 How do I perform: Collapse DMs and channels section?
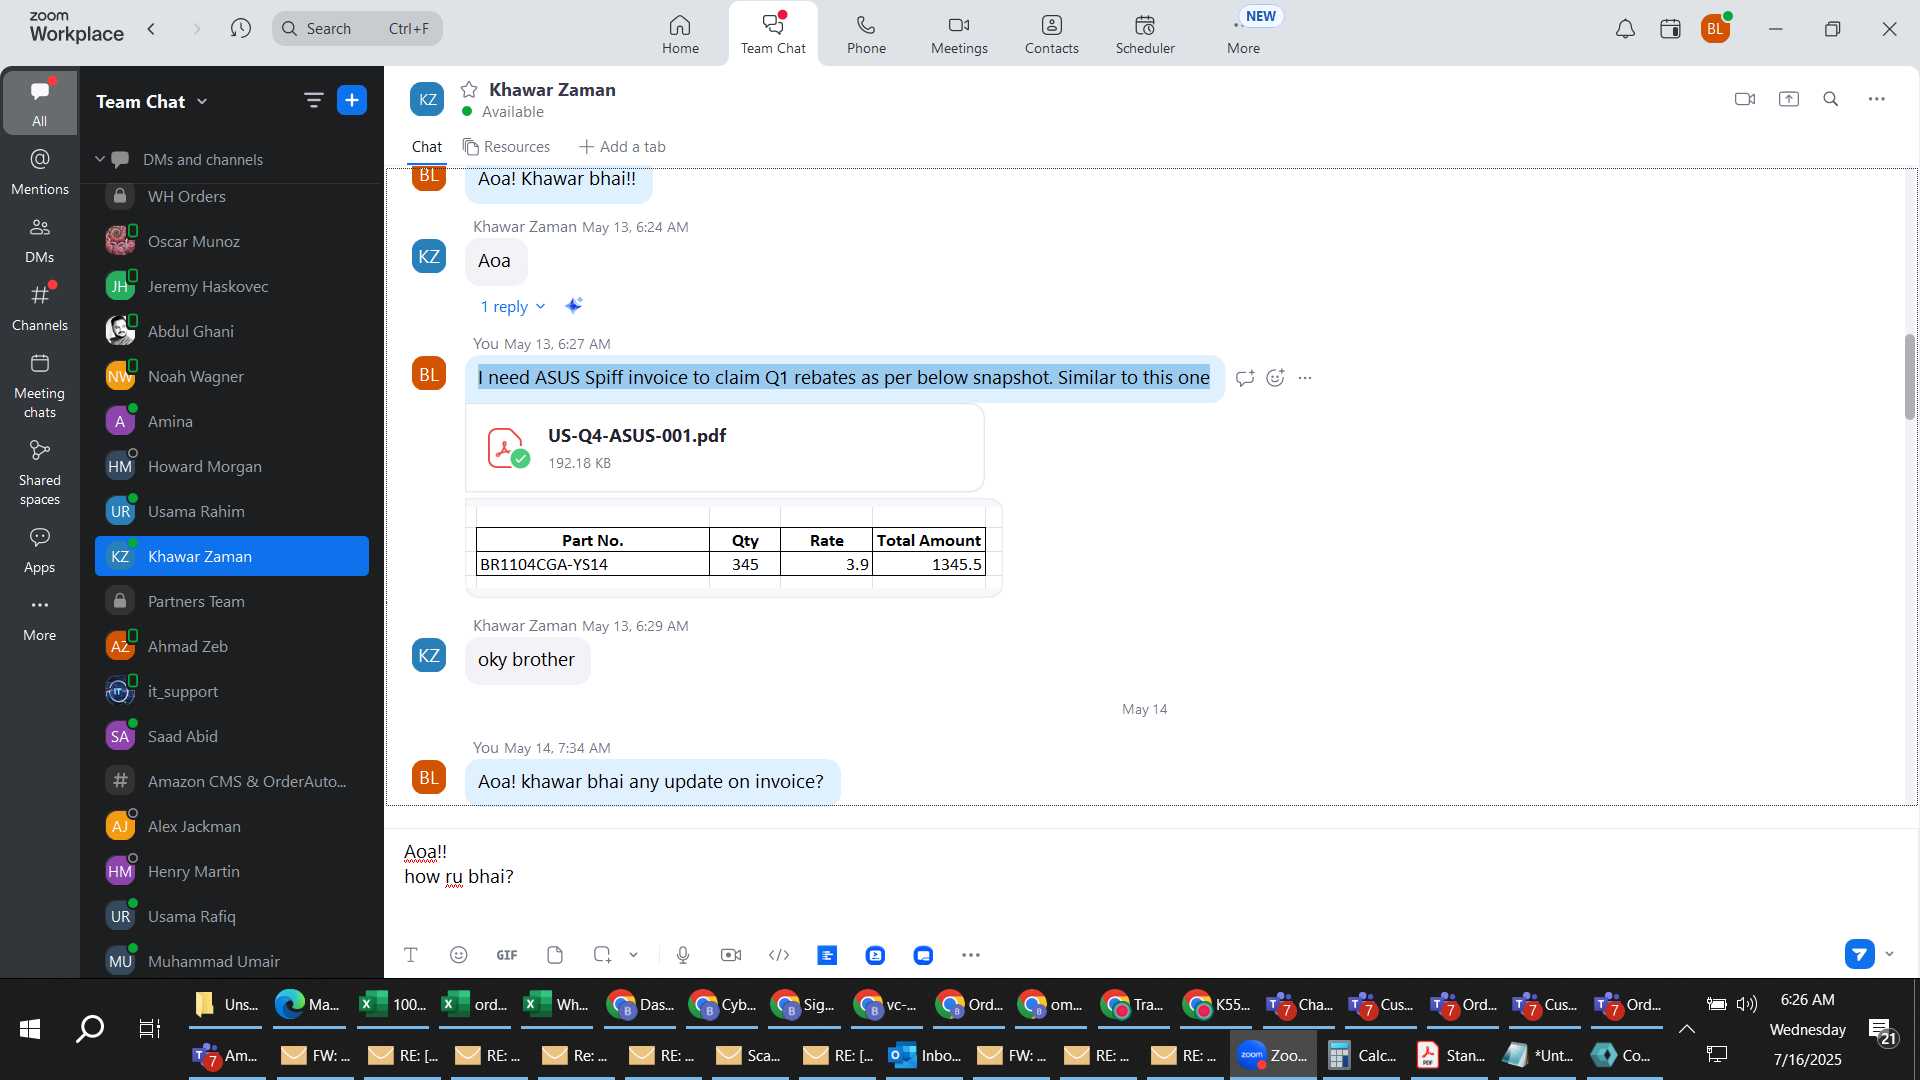[100, 159]
